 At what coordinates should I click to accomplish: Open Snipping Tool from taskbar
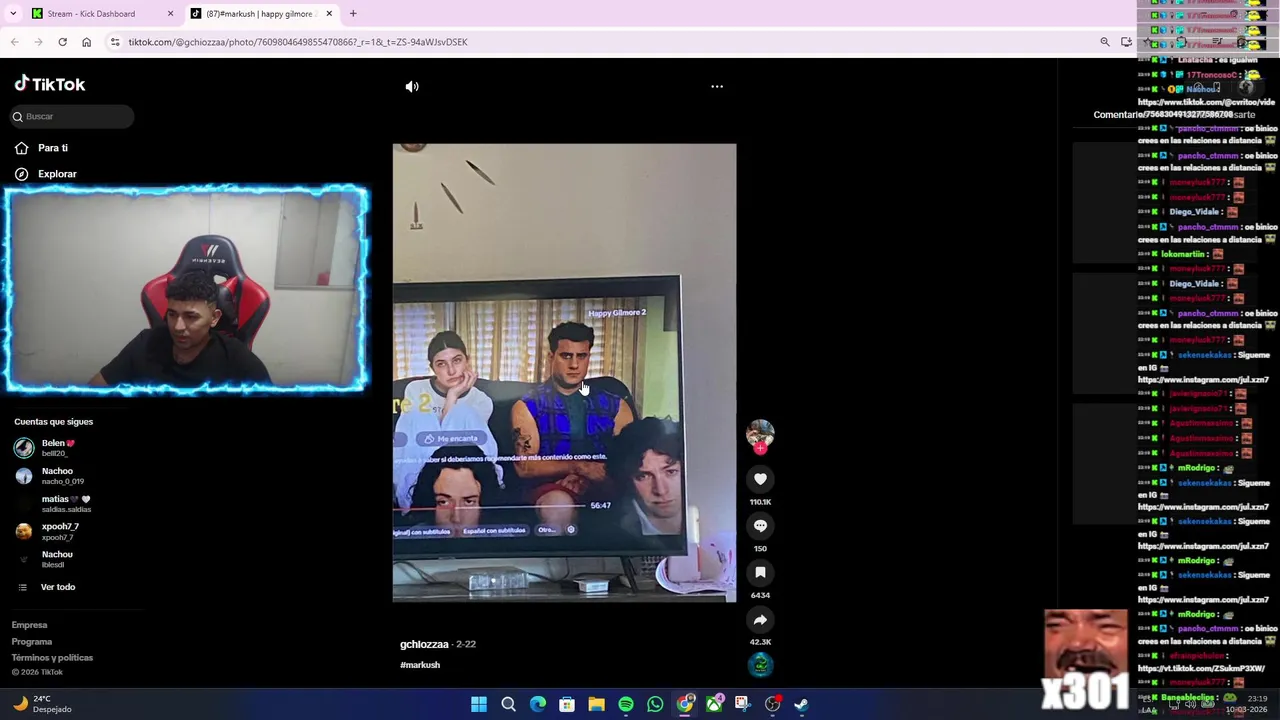[742, 704]
